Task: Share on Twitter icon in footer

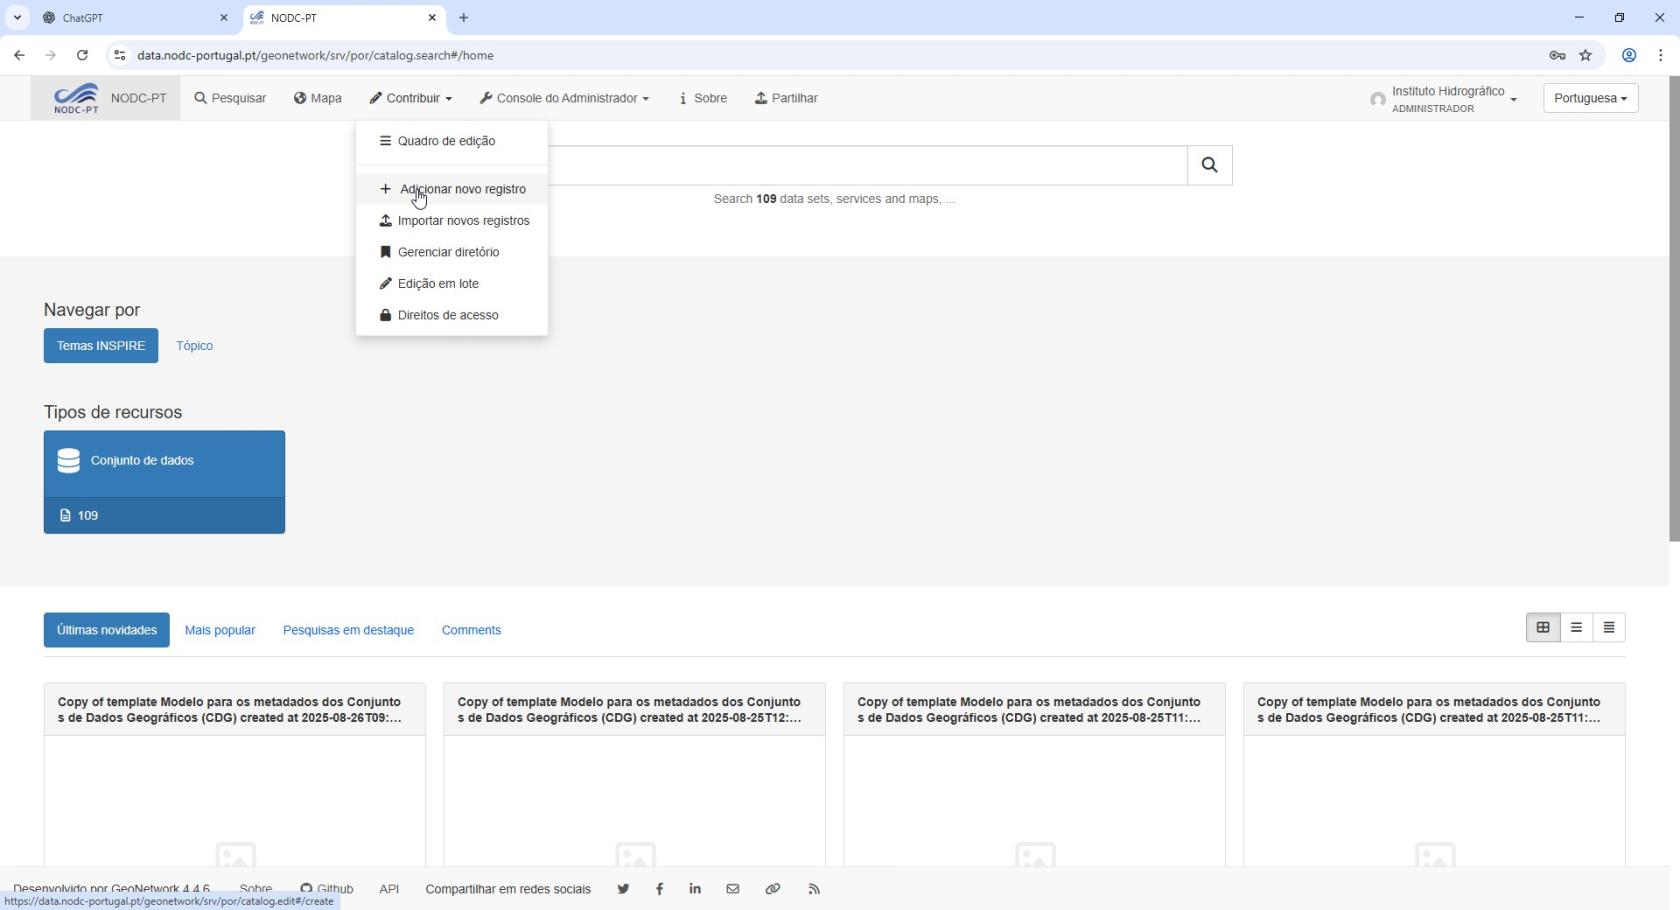Action: point(623,889)
